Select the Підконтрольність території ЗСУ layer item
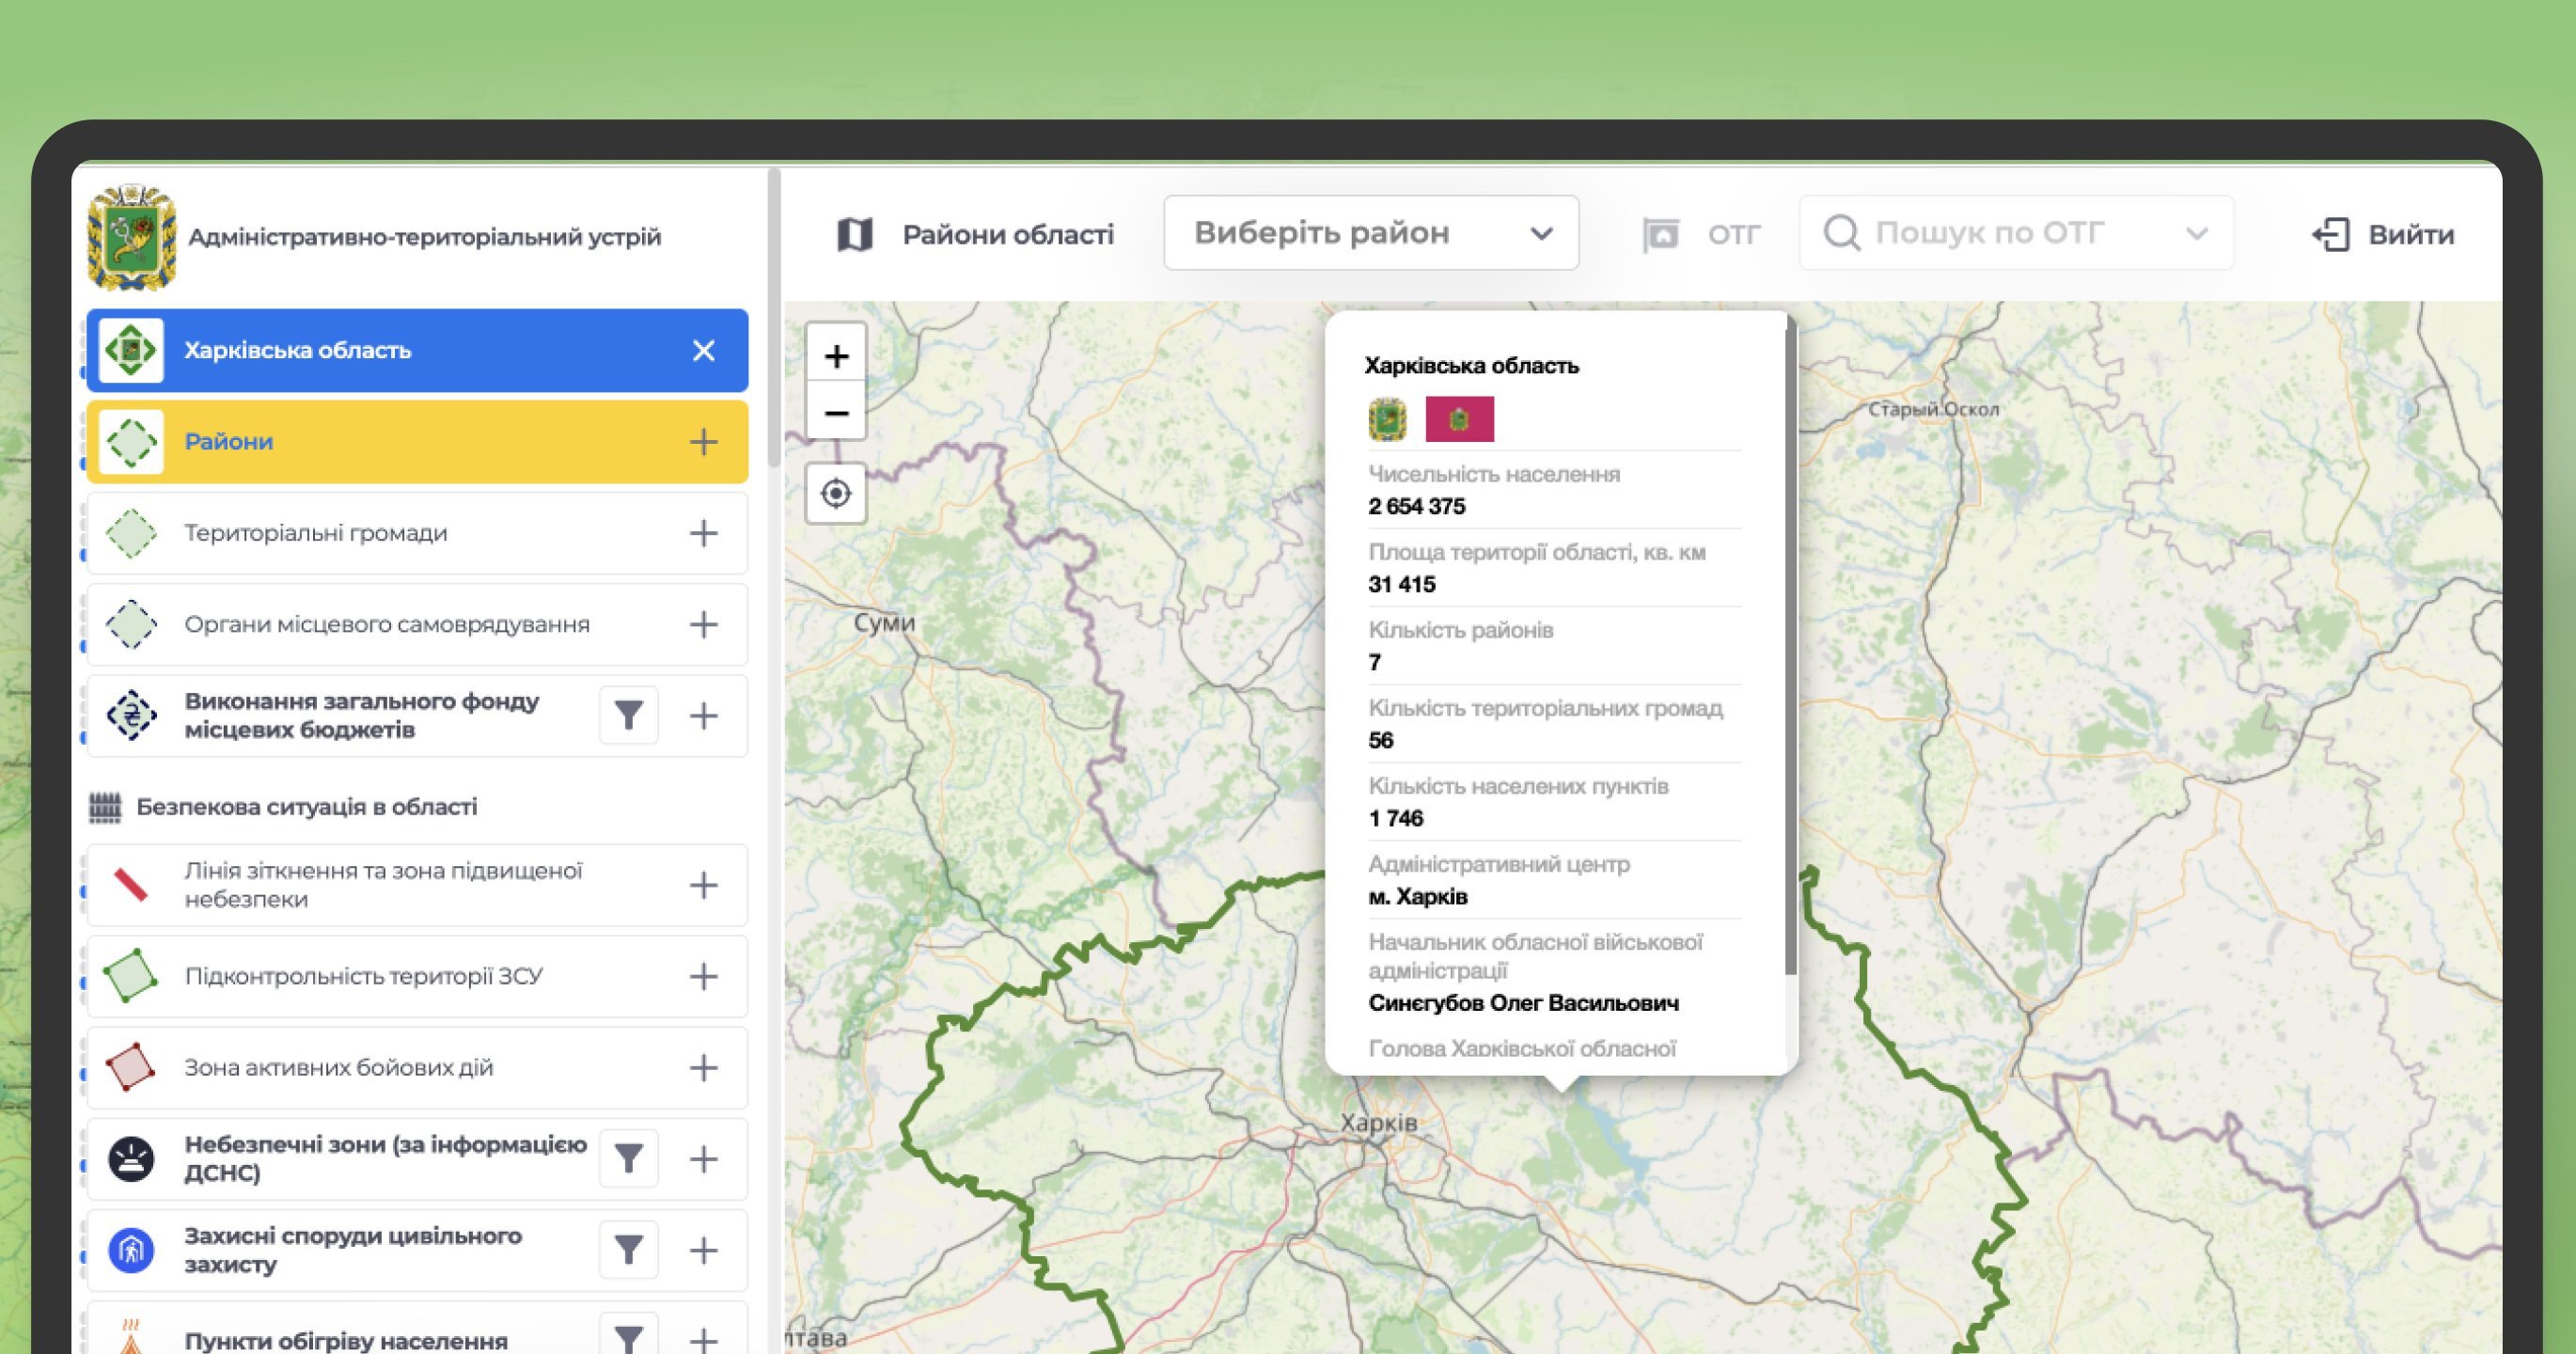 click(x=363, y=977)
